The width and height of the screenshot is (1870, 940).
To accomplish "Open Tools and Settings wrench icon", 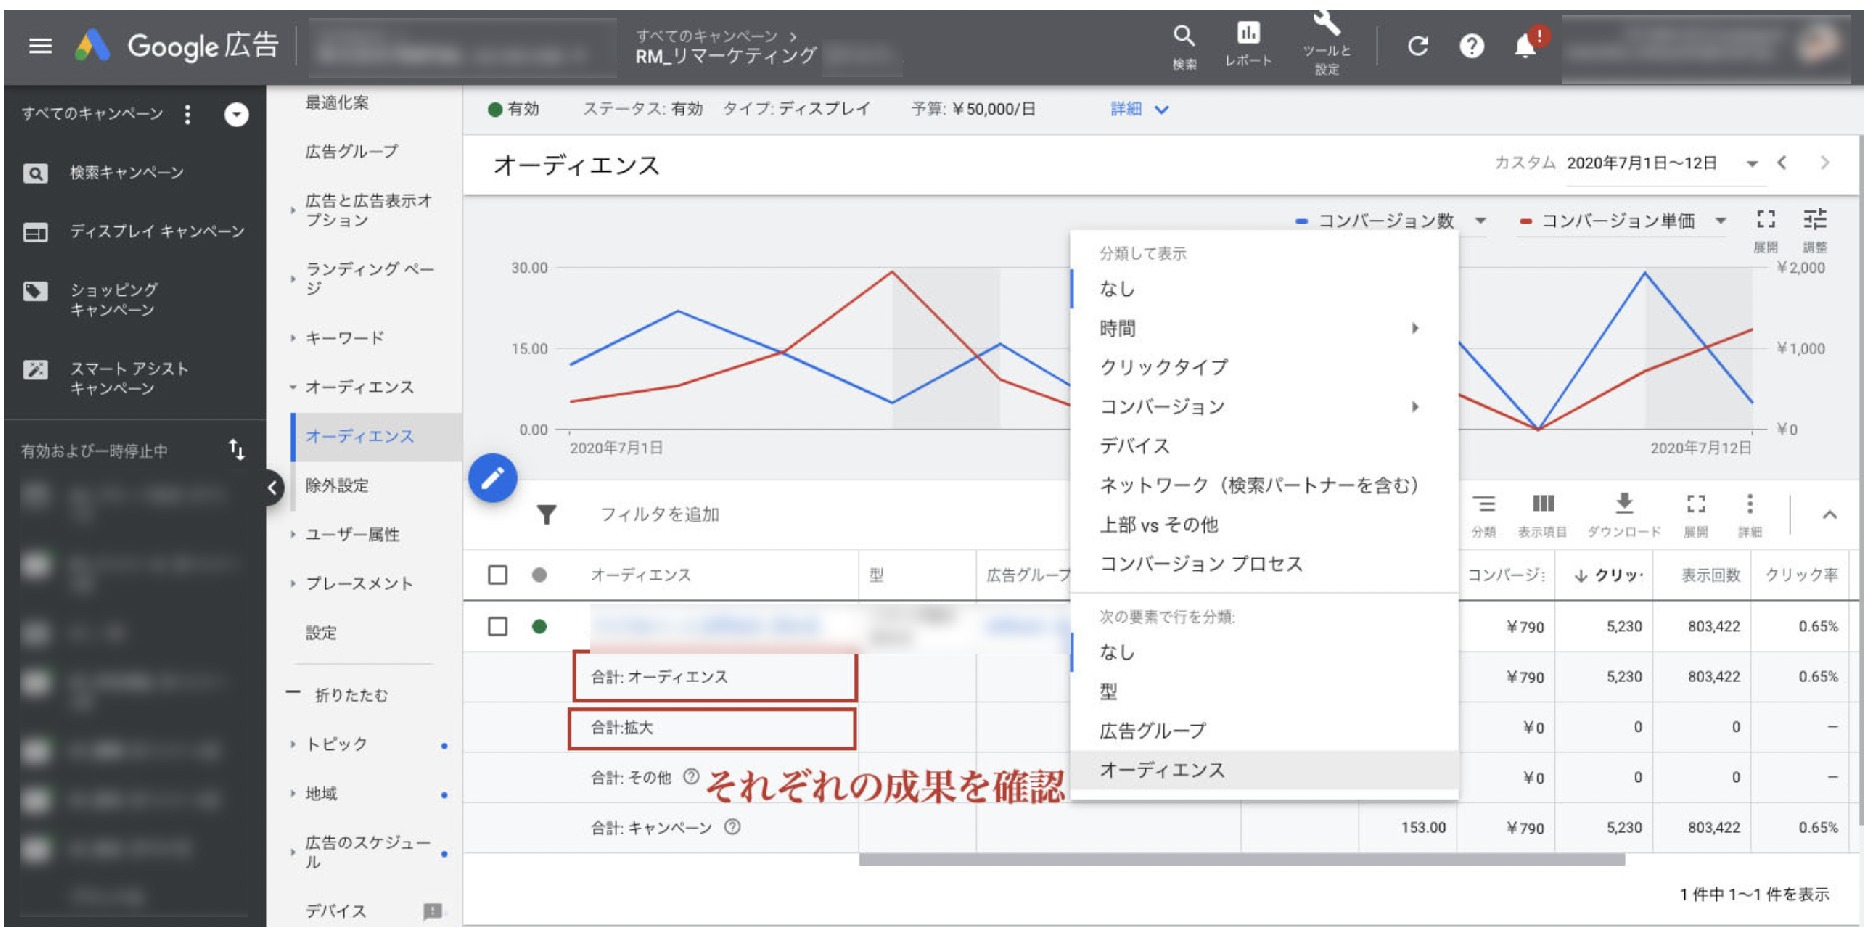I will pos(1326,26).
